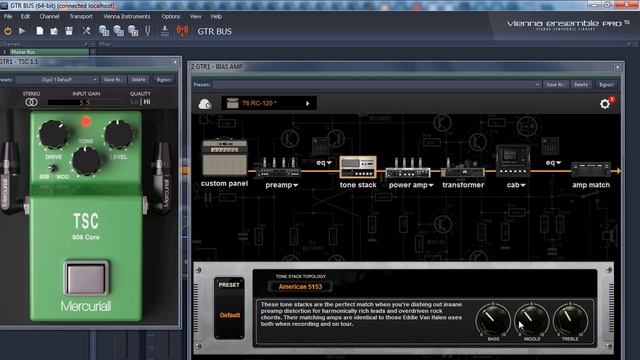
Task: Click the Bass knob in tone stack
Action: pyautogui.click(x=493, y=320)
